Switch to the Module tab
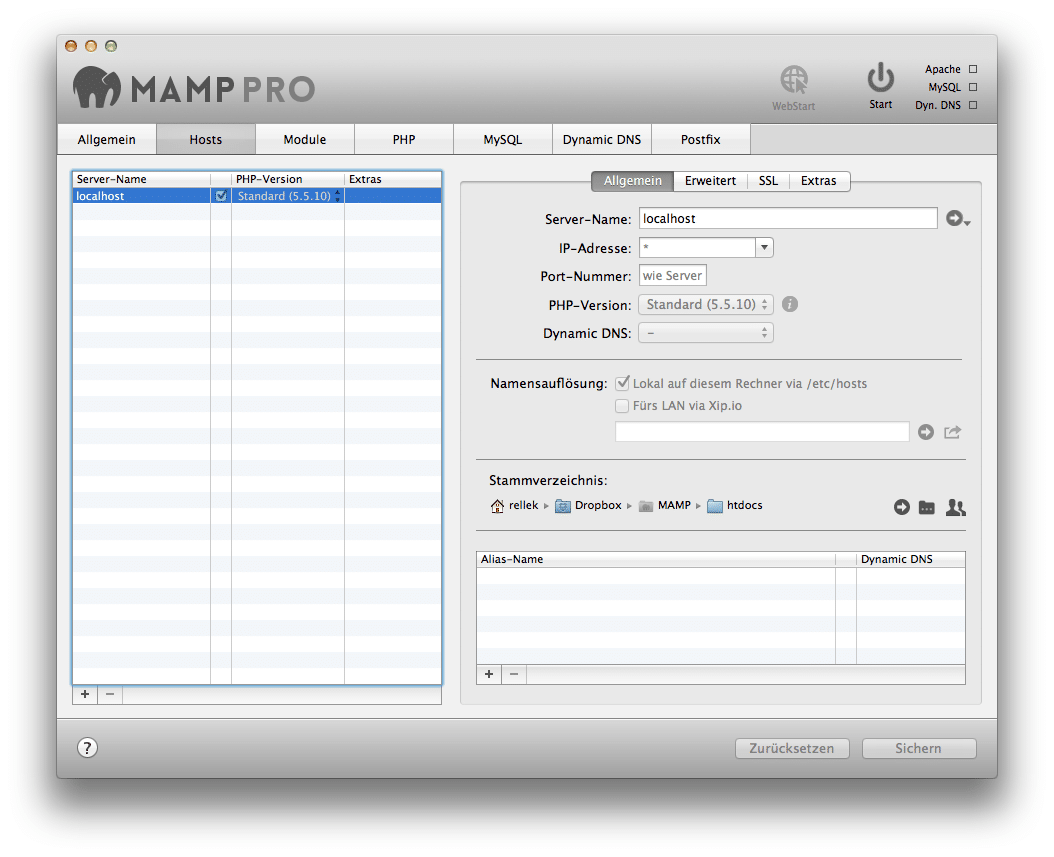1054x857 pixels. coord(305,139)
